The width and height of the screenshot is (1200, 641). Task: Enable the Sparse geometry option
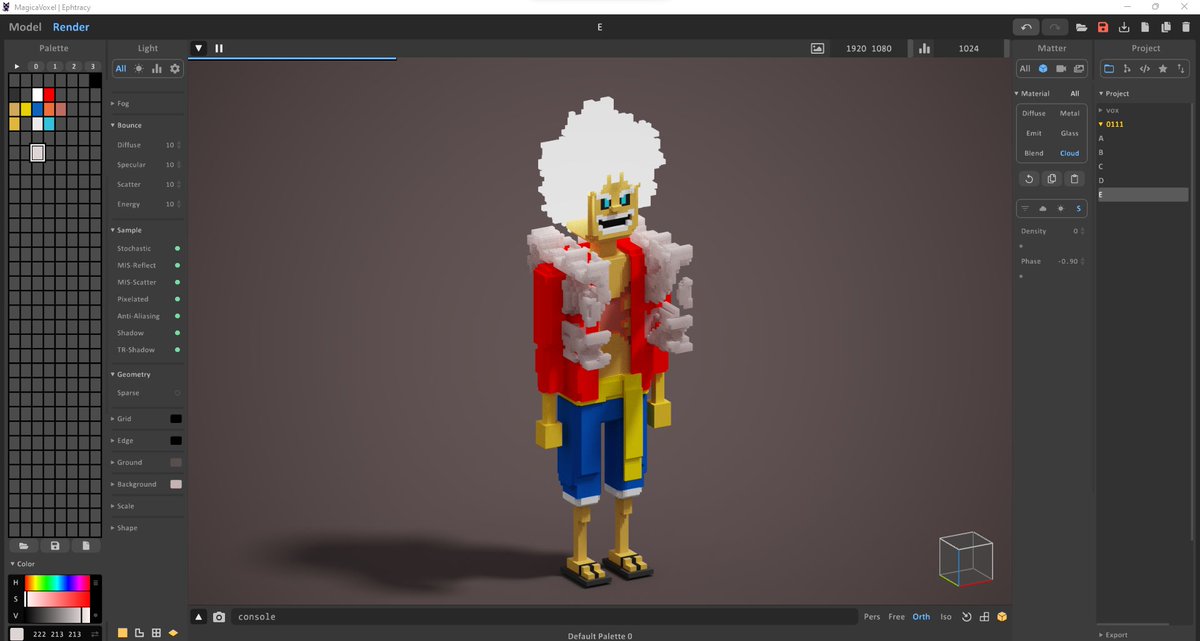tap(178, 393)
